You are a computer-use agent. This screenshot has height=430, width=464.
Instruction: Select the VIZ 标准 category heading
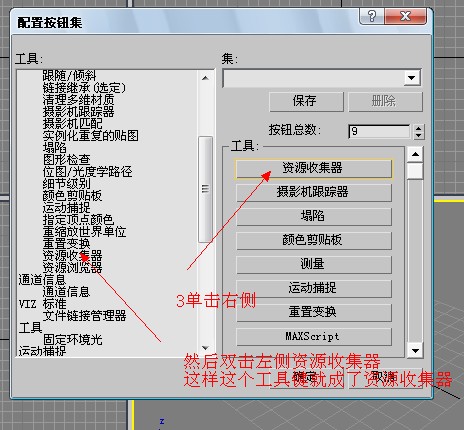pos(42,303)
